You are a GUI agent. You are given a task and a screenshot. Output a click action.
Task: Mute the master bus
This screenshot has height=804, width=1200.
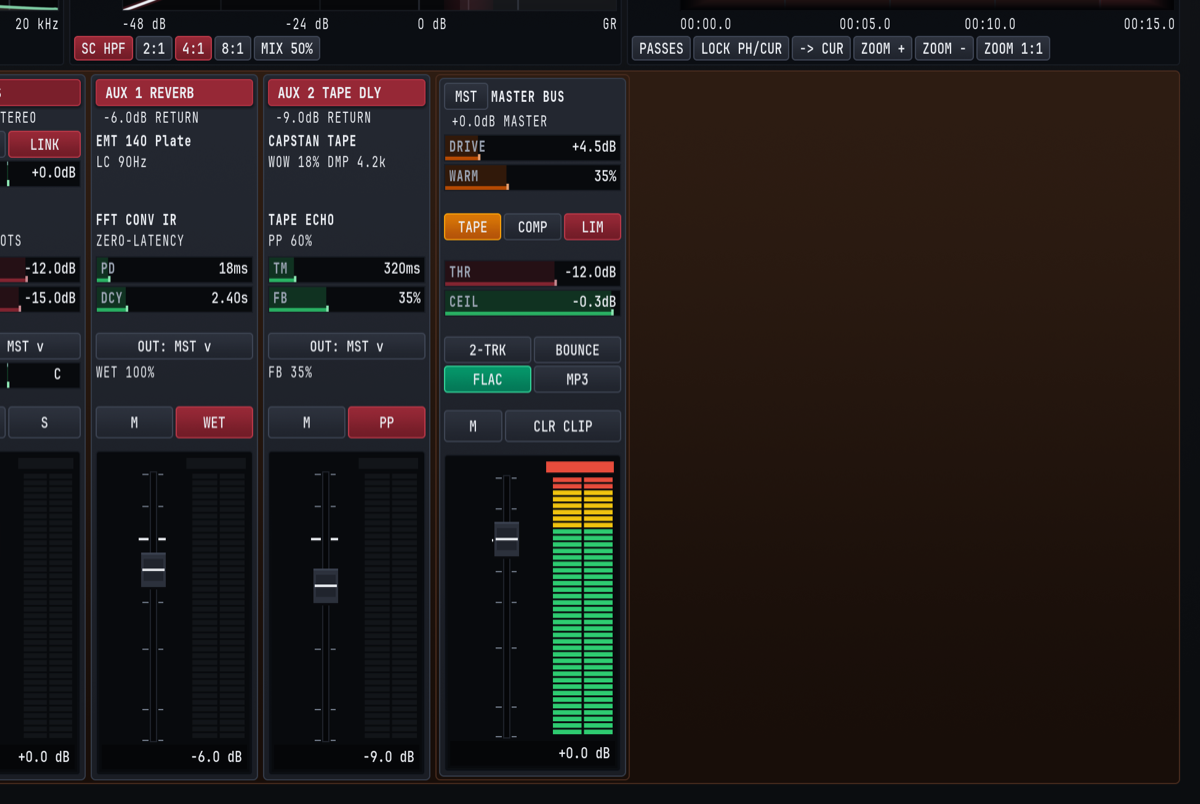[472, 426]
